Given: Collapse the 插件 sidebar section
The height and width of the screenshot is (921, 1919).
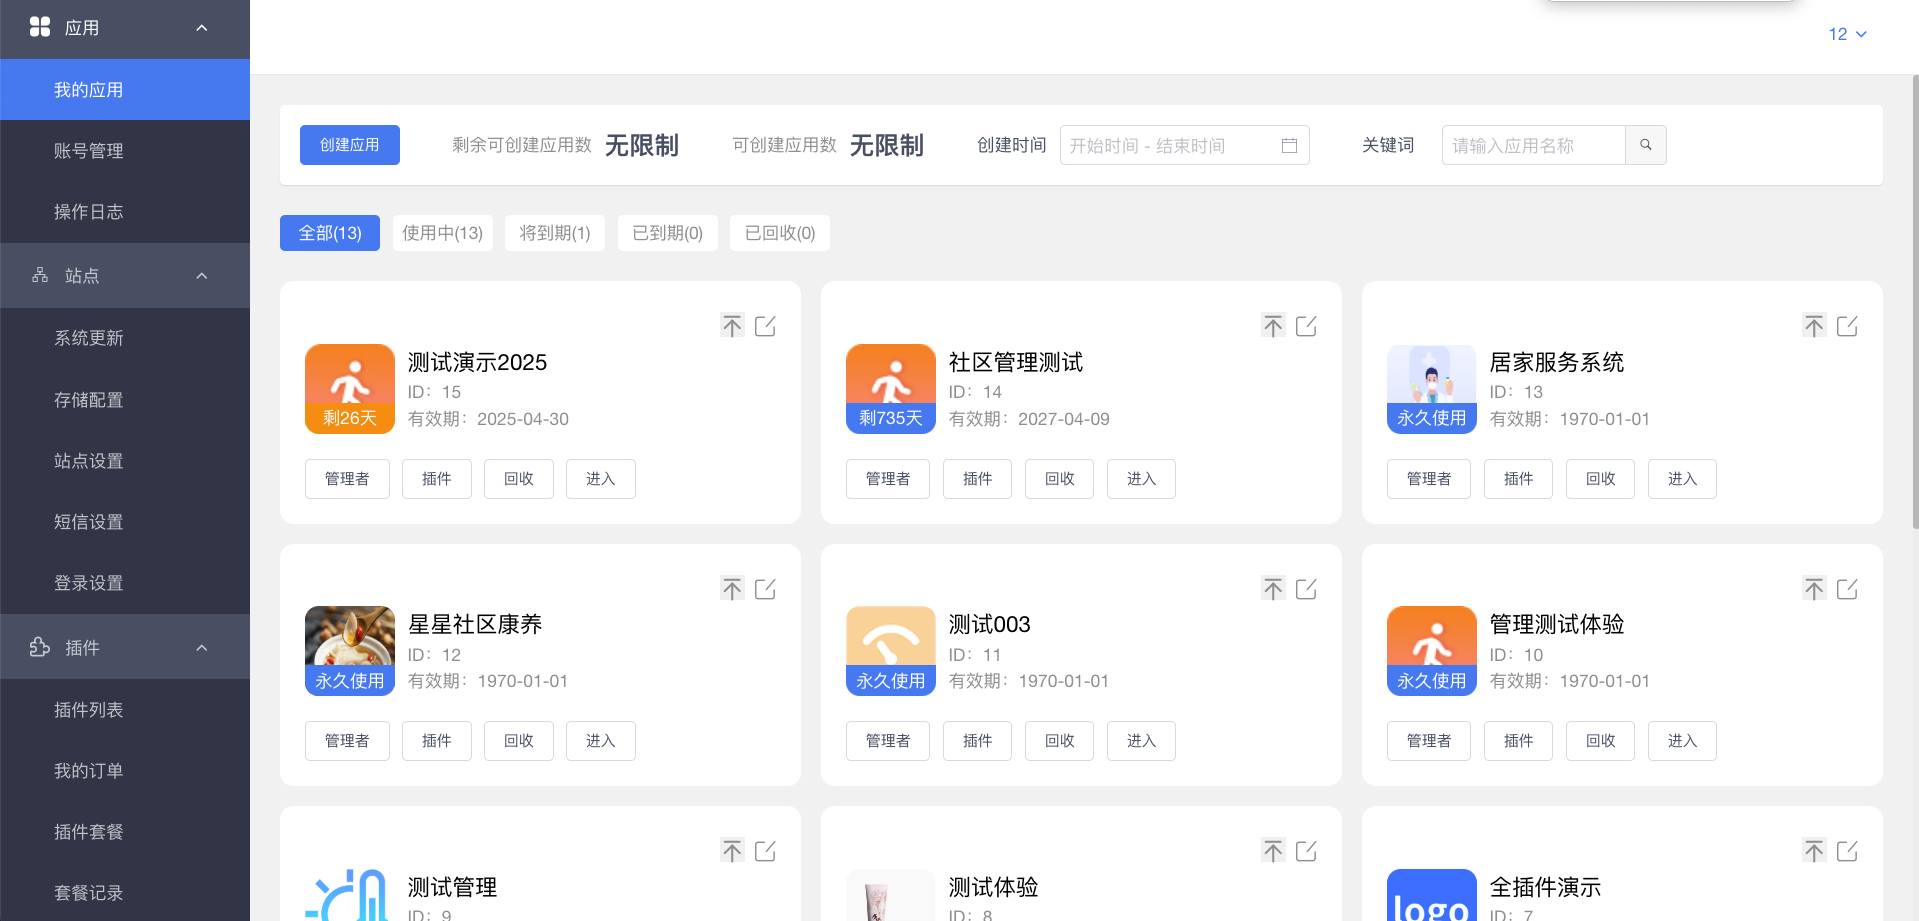Looking at the screenshot, I should (x=202, y=648).
